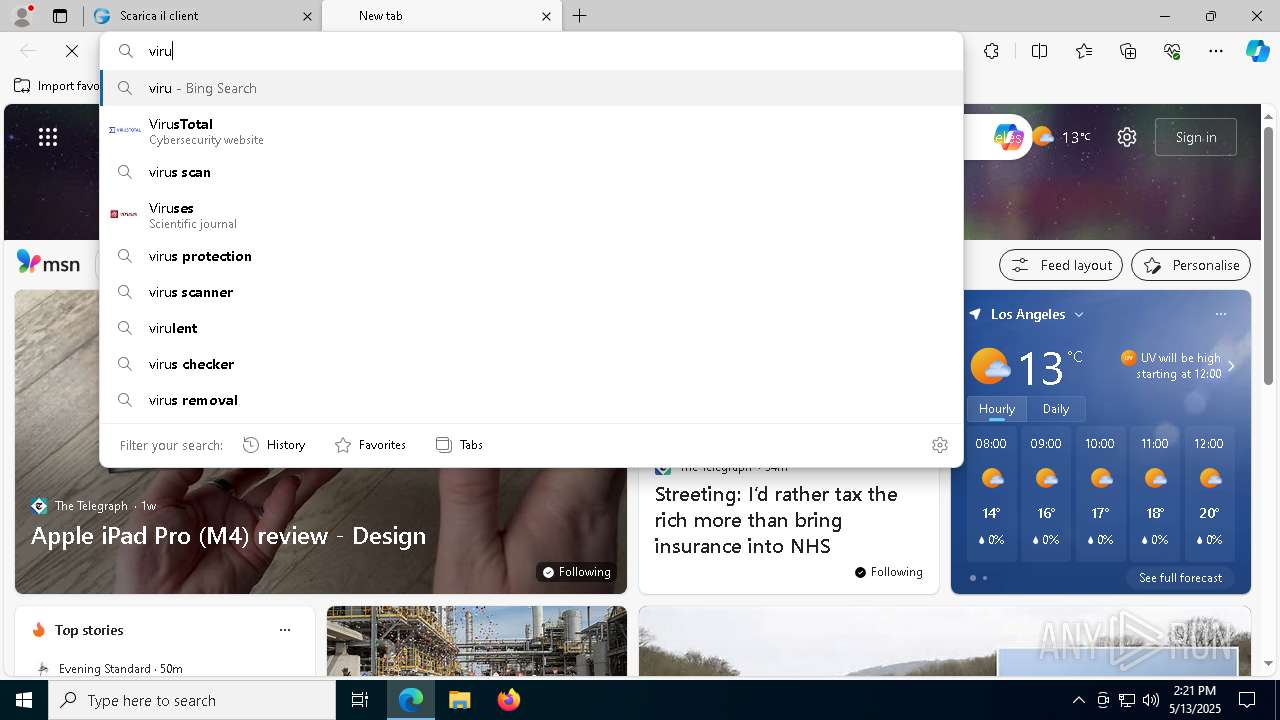Click the Sign in button
Screen dimensions: 1280x720
[1196, 137]
